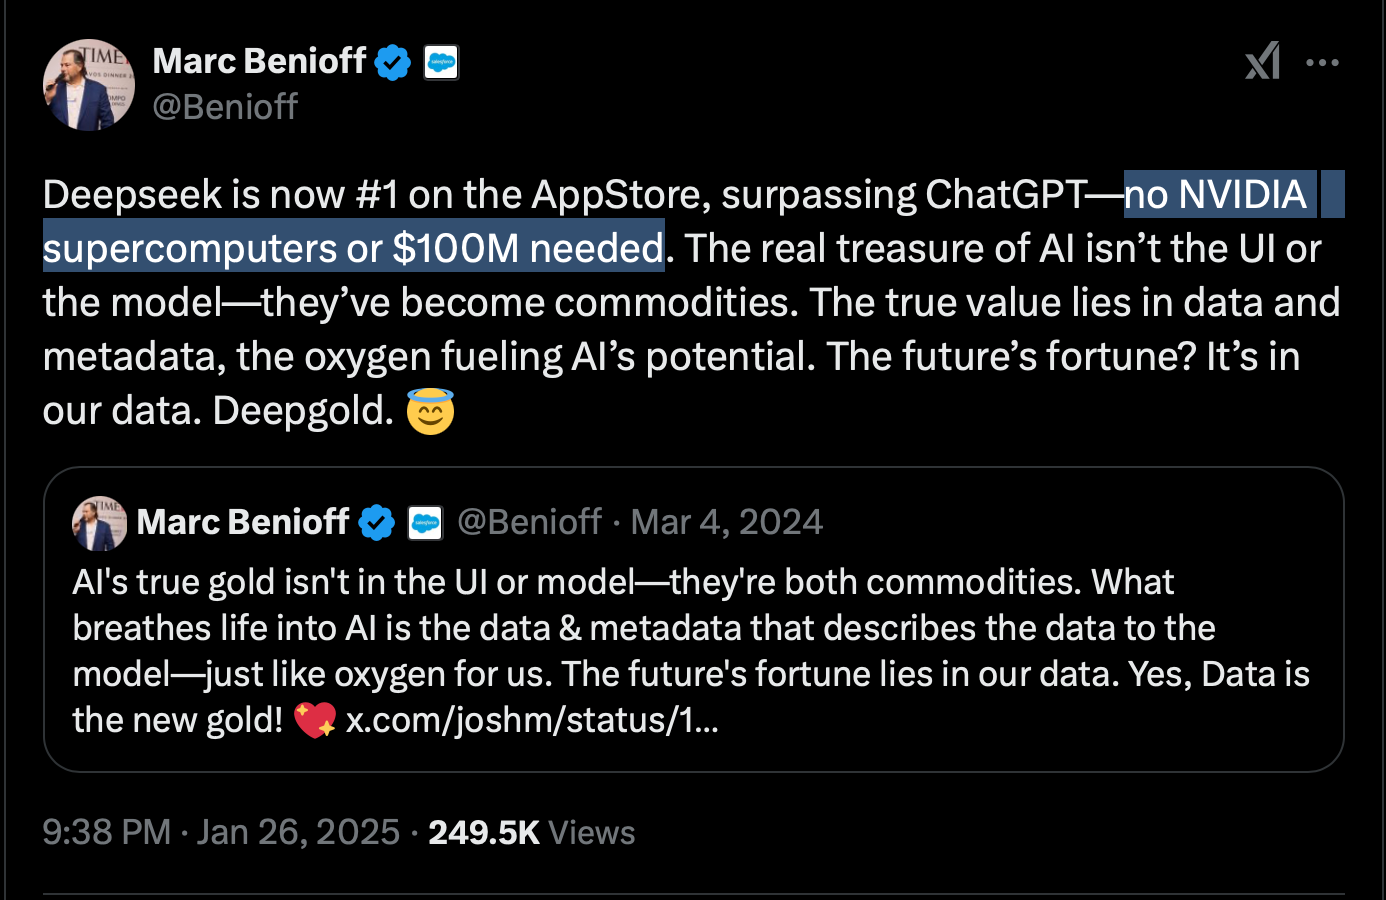
Task: Open the Grok explain-this-post icon
Action: point(1262,62)
